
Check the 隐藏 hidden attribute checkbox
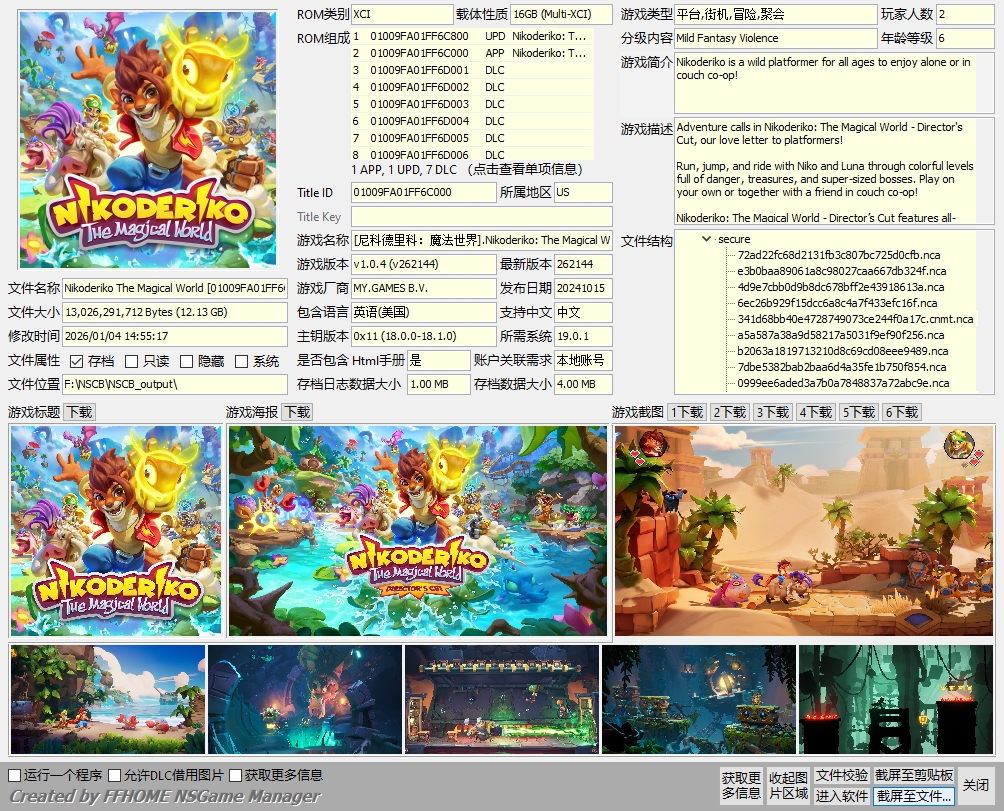click(186, 362)
